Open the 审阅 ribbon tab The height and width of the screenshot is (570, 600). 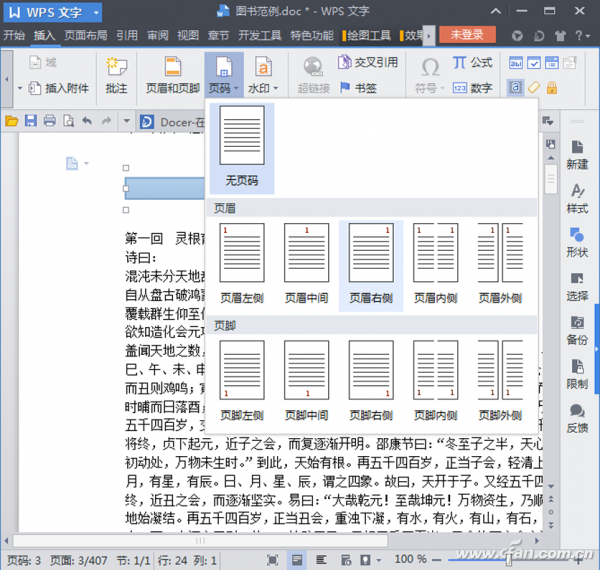(158, 35)
